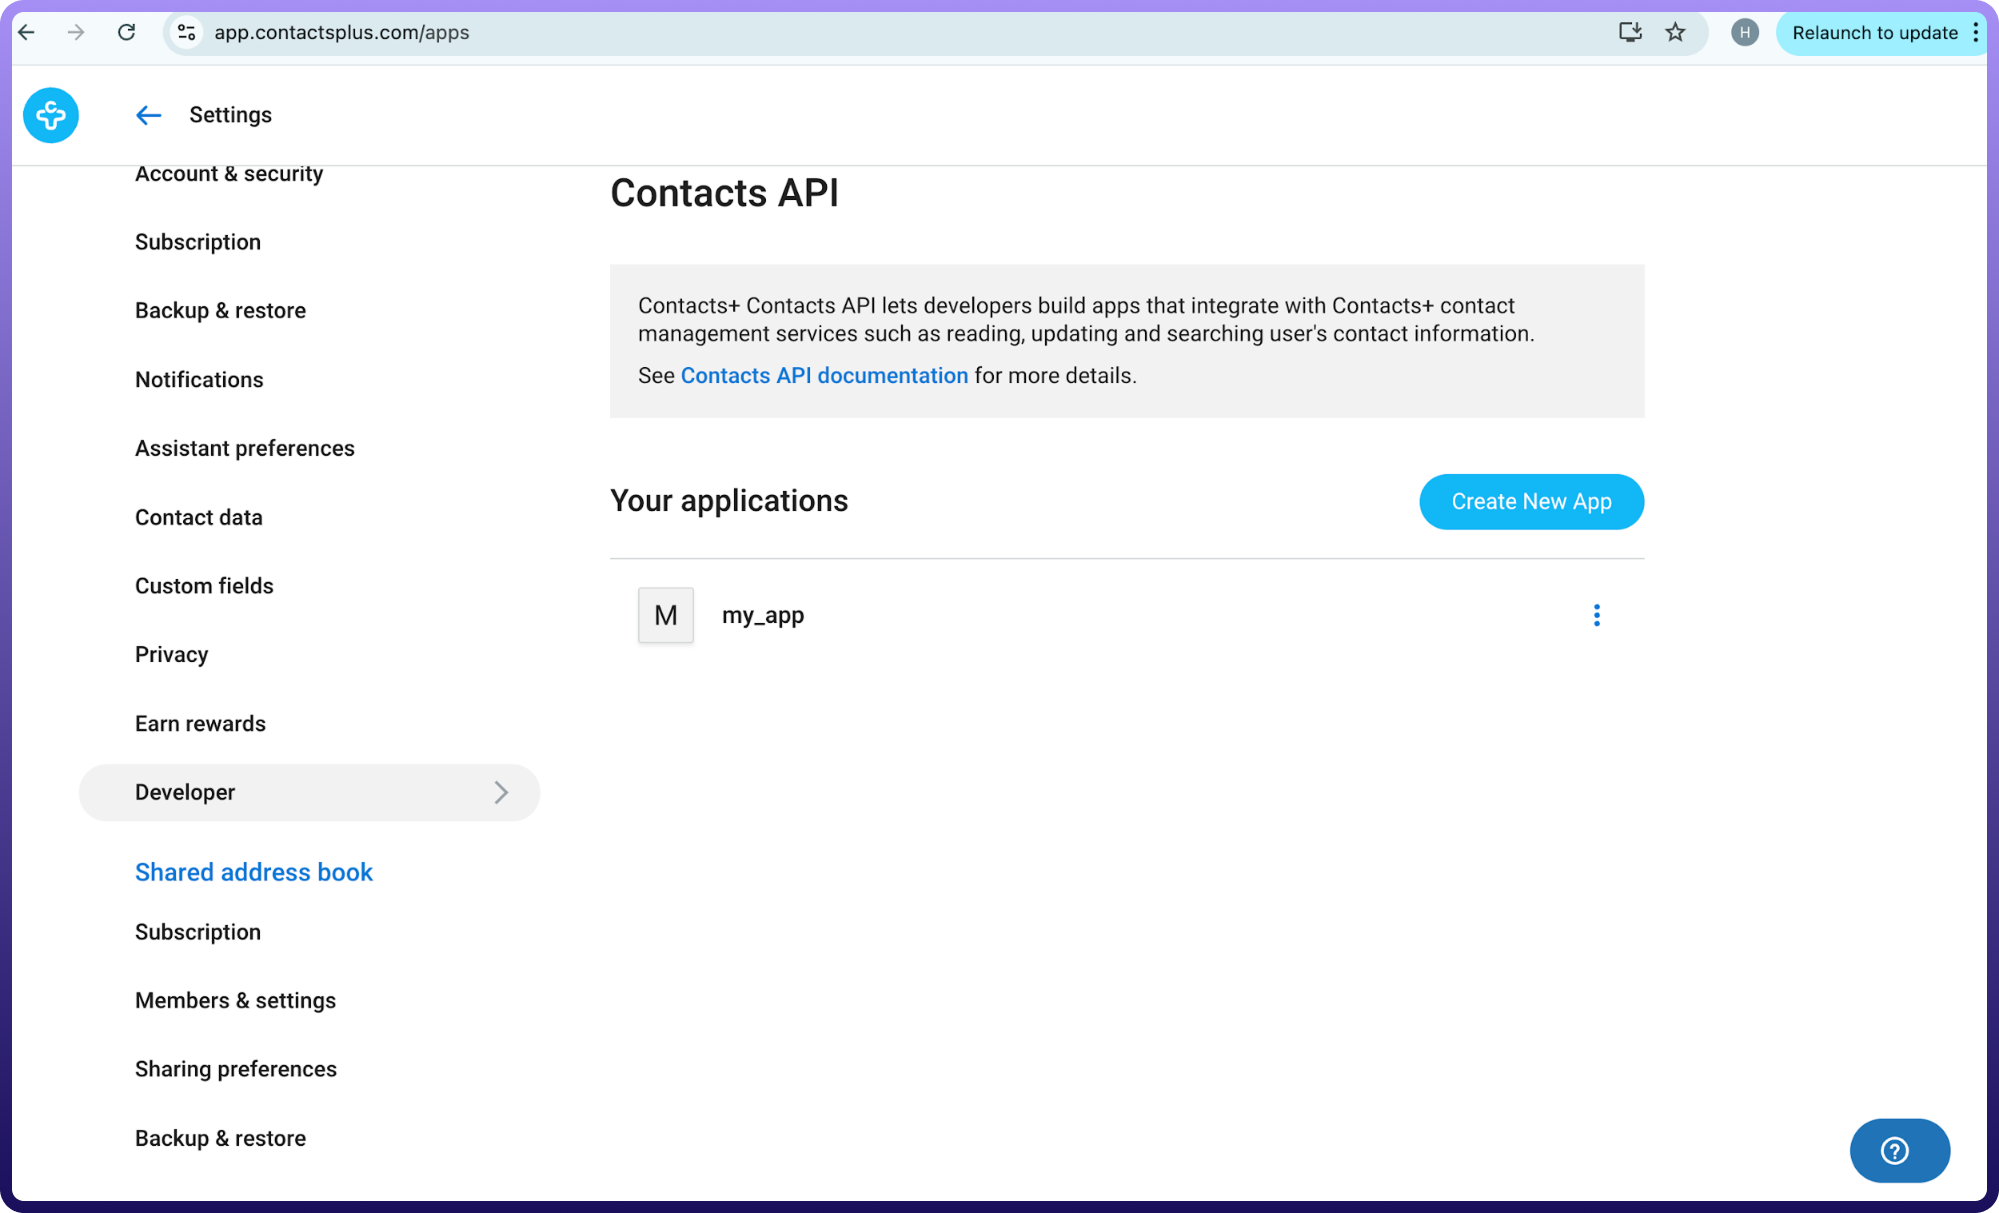Image resolution: width=1999 pixels, height=1213 pixels.
Task: Bookmark page with the star icon
Action: pyautogui.click(x=1675, y=32)
